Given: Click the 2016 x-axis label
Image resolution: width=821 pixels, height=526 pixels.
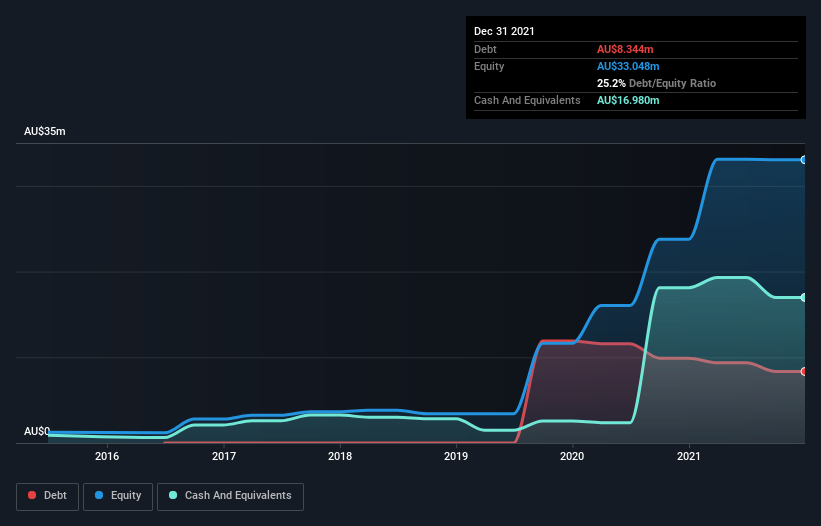Looking at the screenshot, I should [x=107, y=456].
